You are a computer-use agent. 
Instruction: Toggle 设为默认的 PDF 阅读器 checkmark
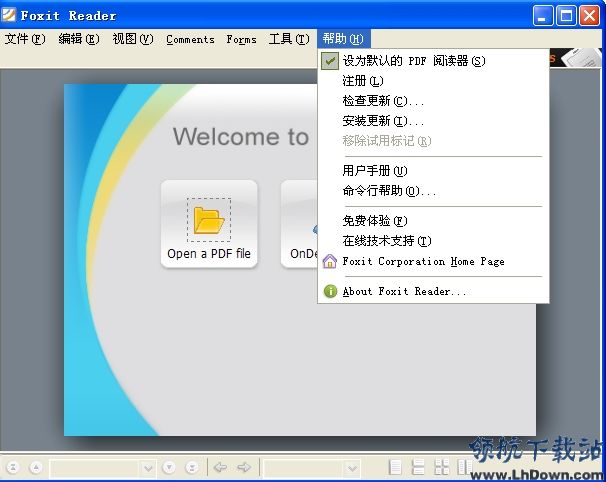[x=330, y=61]
